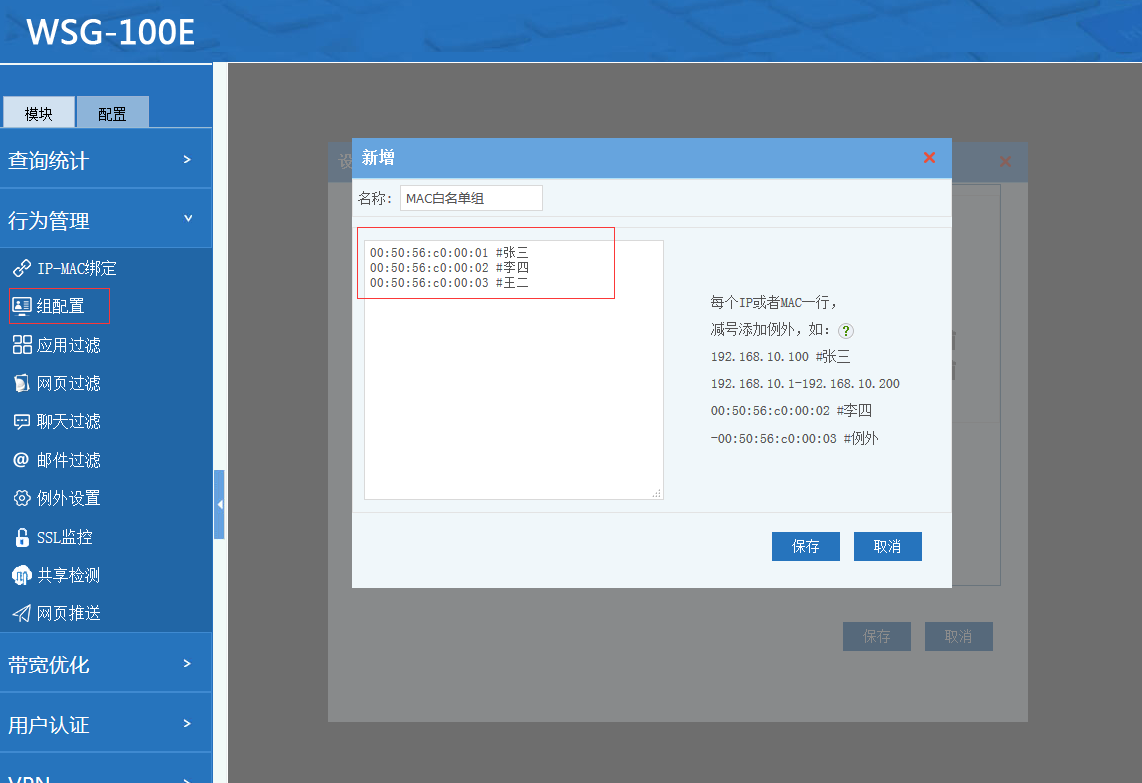
Task: Select the 组配置 sidebar icon
Action: tap(21, 306)
